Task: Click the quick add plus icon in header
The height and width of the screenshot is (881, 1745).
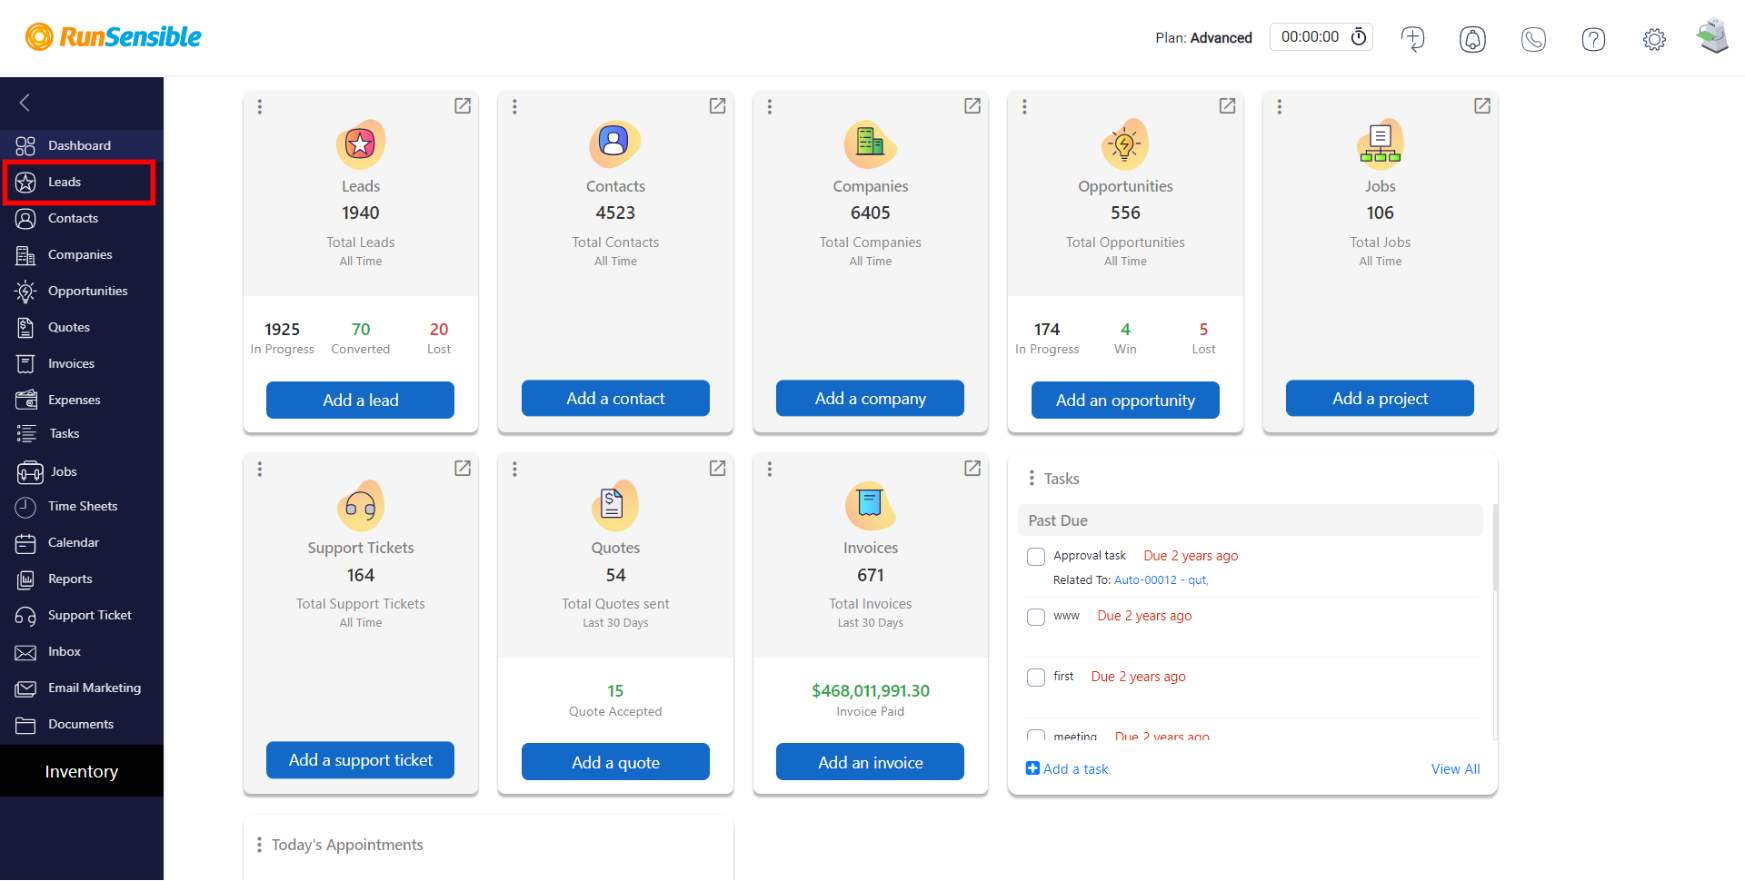Action: click(1412, 38)
